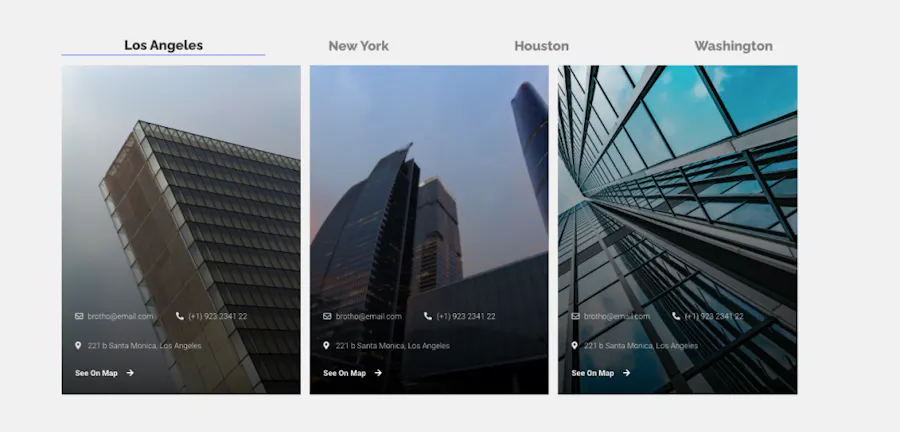Click envelope icon on glass facade card
The width and height of the screenshot is (900, 432).
(575, 316)
